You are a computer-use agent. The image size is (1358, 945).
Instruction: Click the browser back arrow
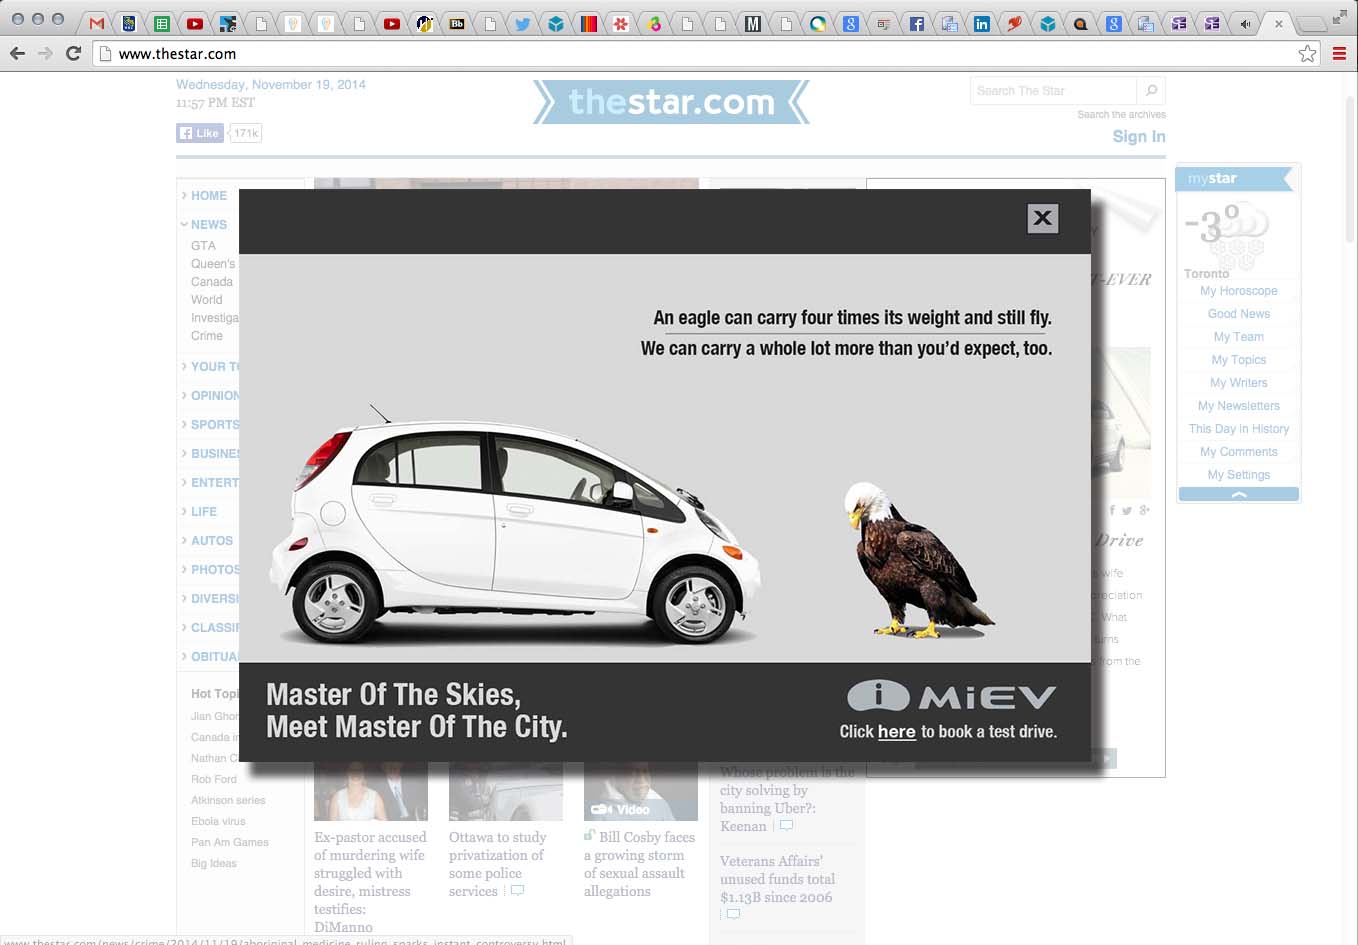point(17,53)
